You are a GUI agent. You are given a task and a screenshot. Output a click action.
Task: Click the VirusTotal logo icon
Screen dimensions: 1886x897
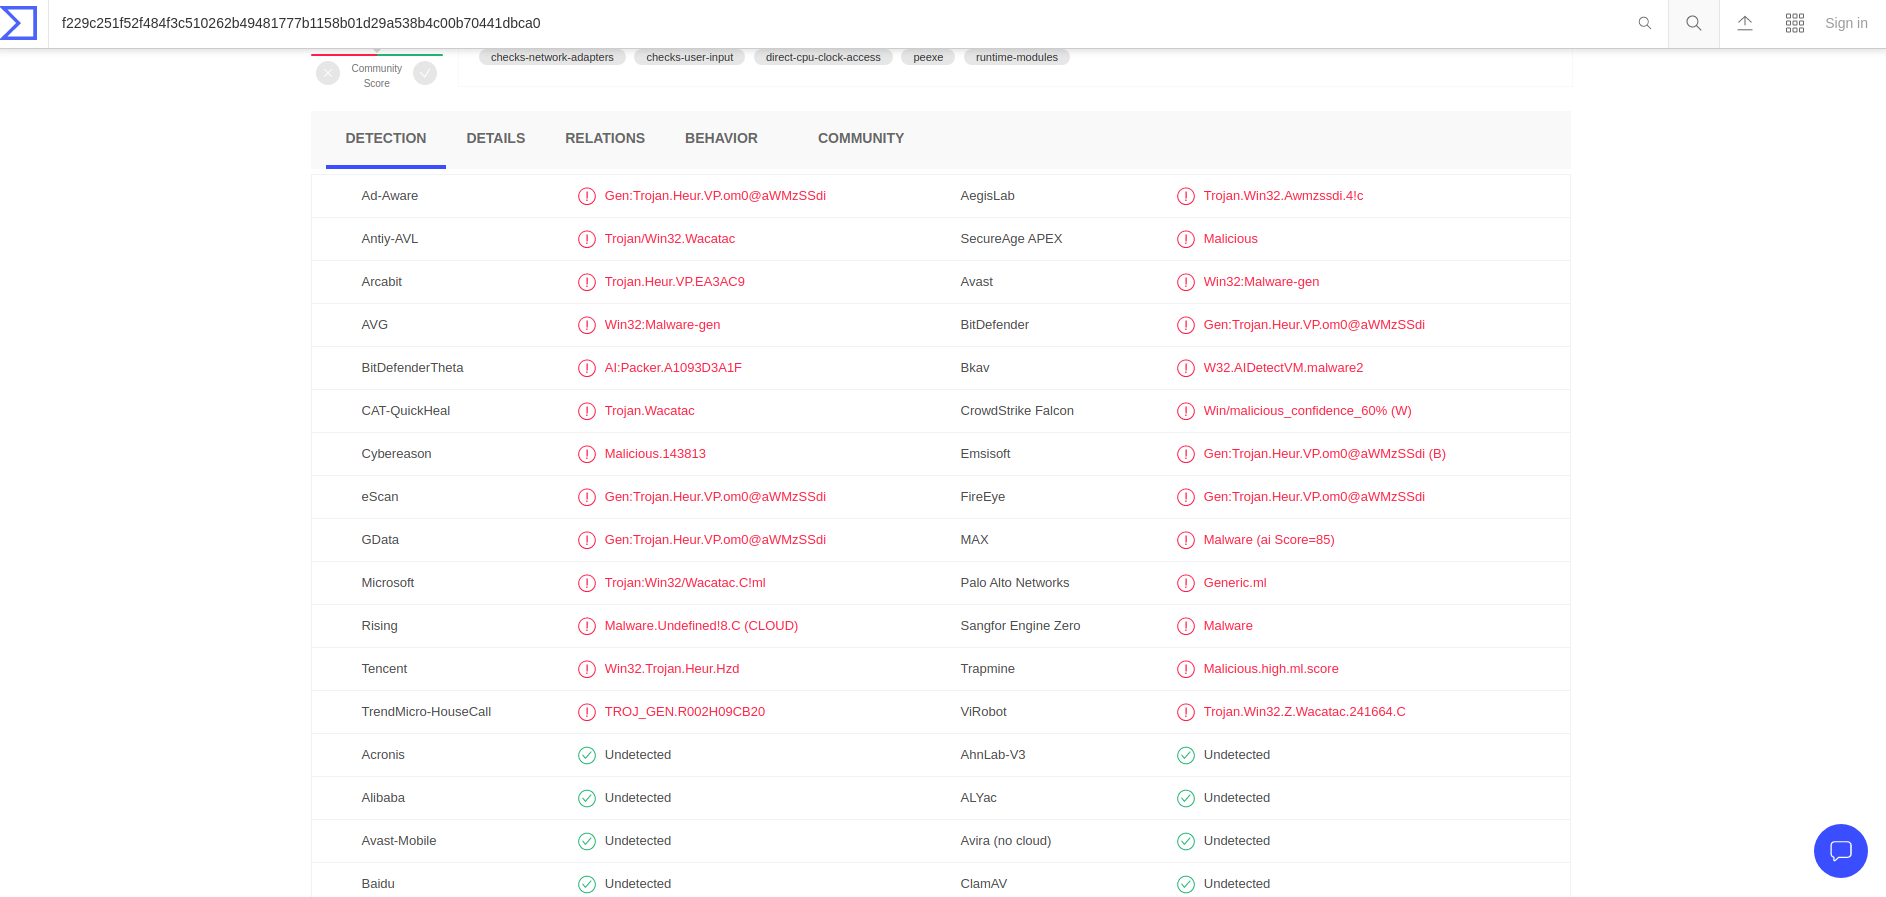(x=19, y=22)
